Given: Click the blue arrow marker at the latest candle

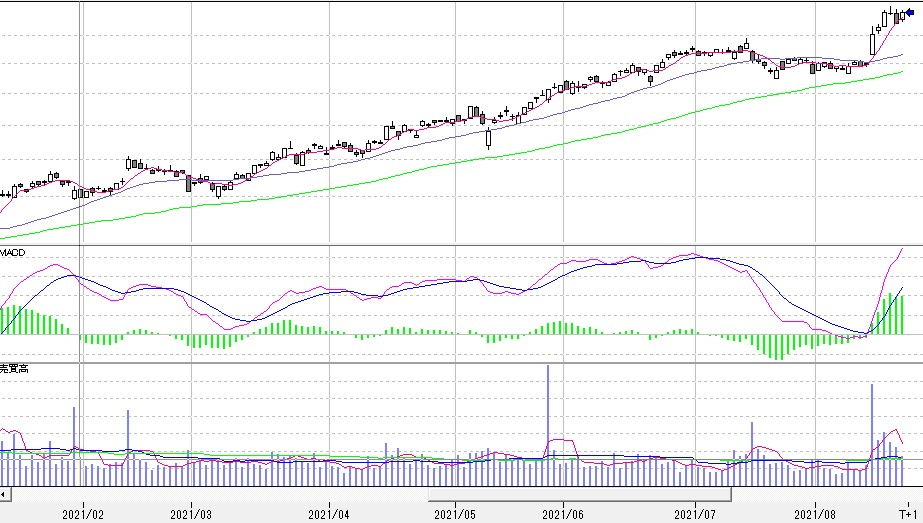Looking at the screenshot, I should click(x=909, y=12).
